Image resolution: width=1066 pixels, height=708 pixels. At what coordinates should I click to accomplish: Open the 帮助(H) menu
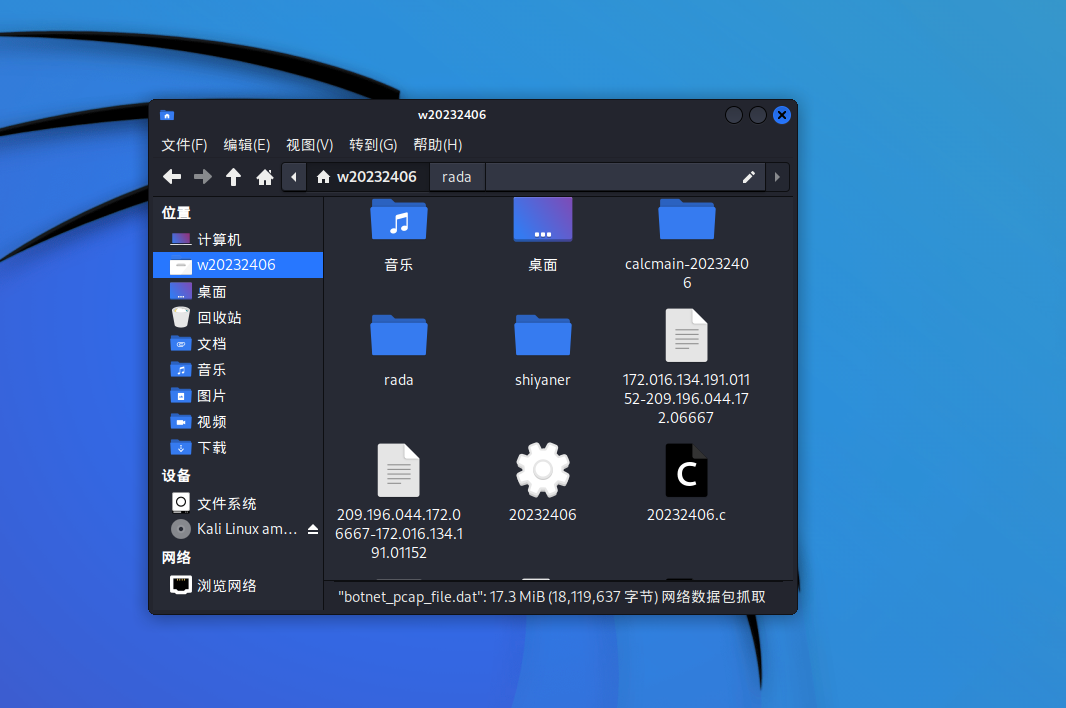(438, 145)
